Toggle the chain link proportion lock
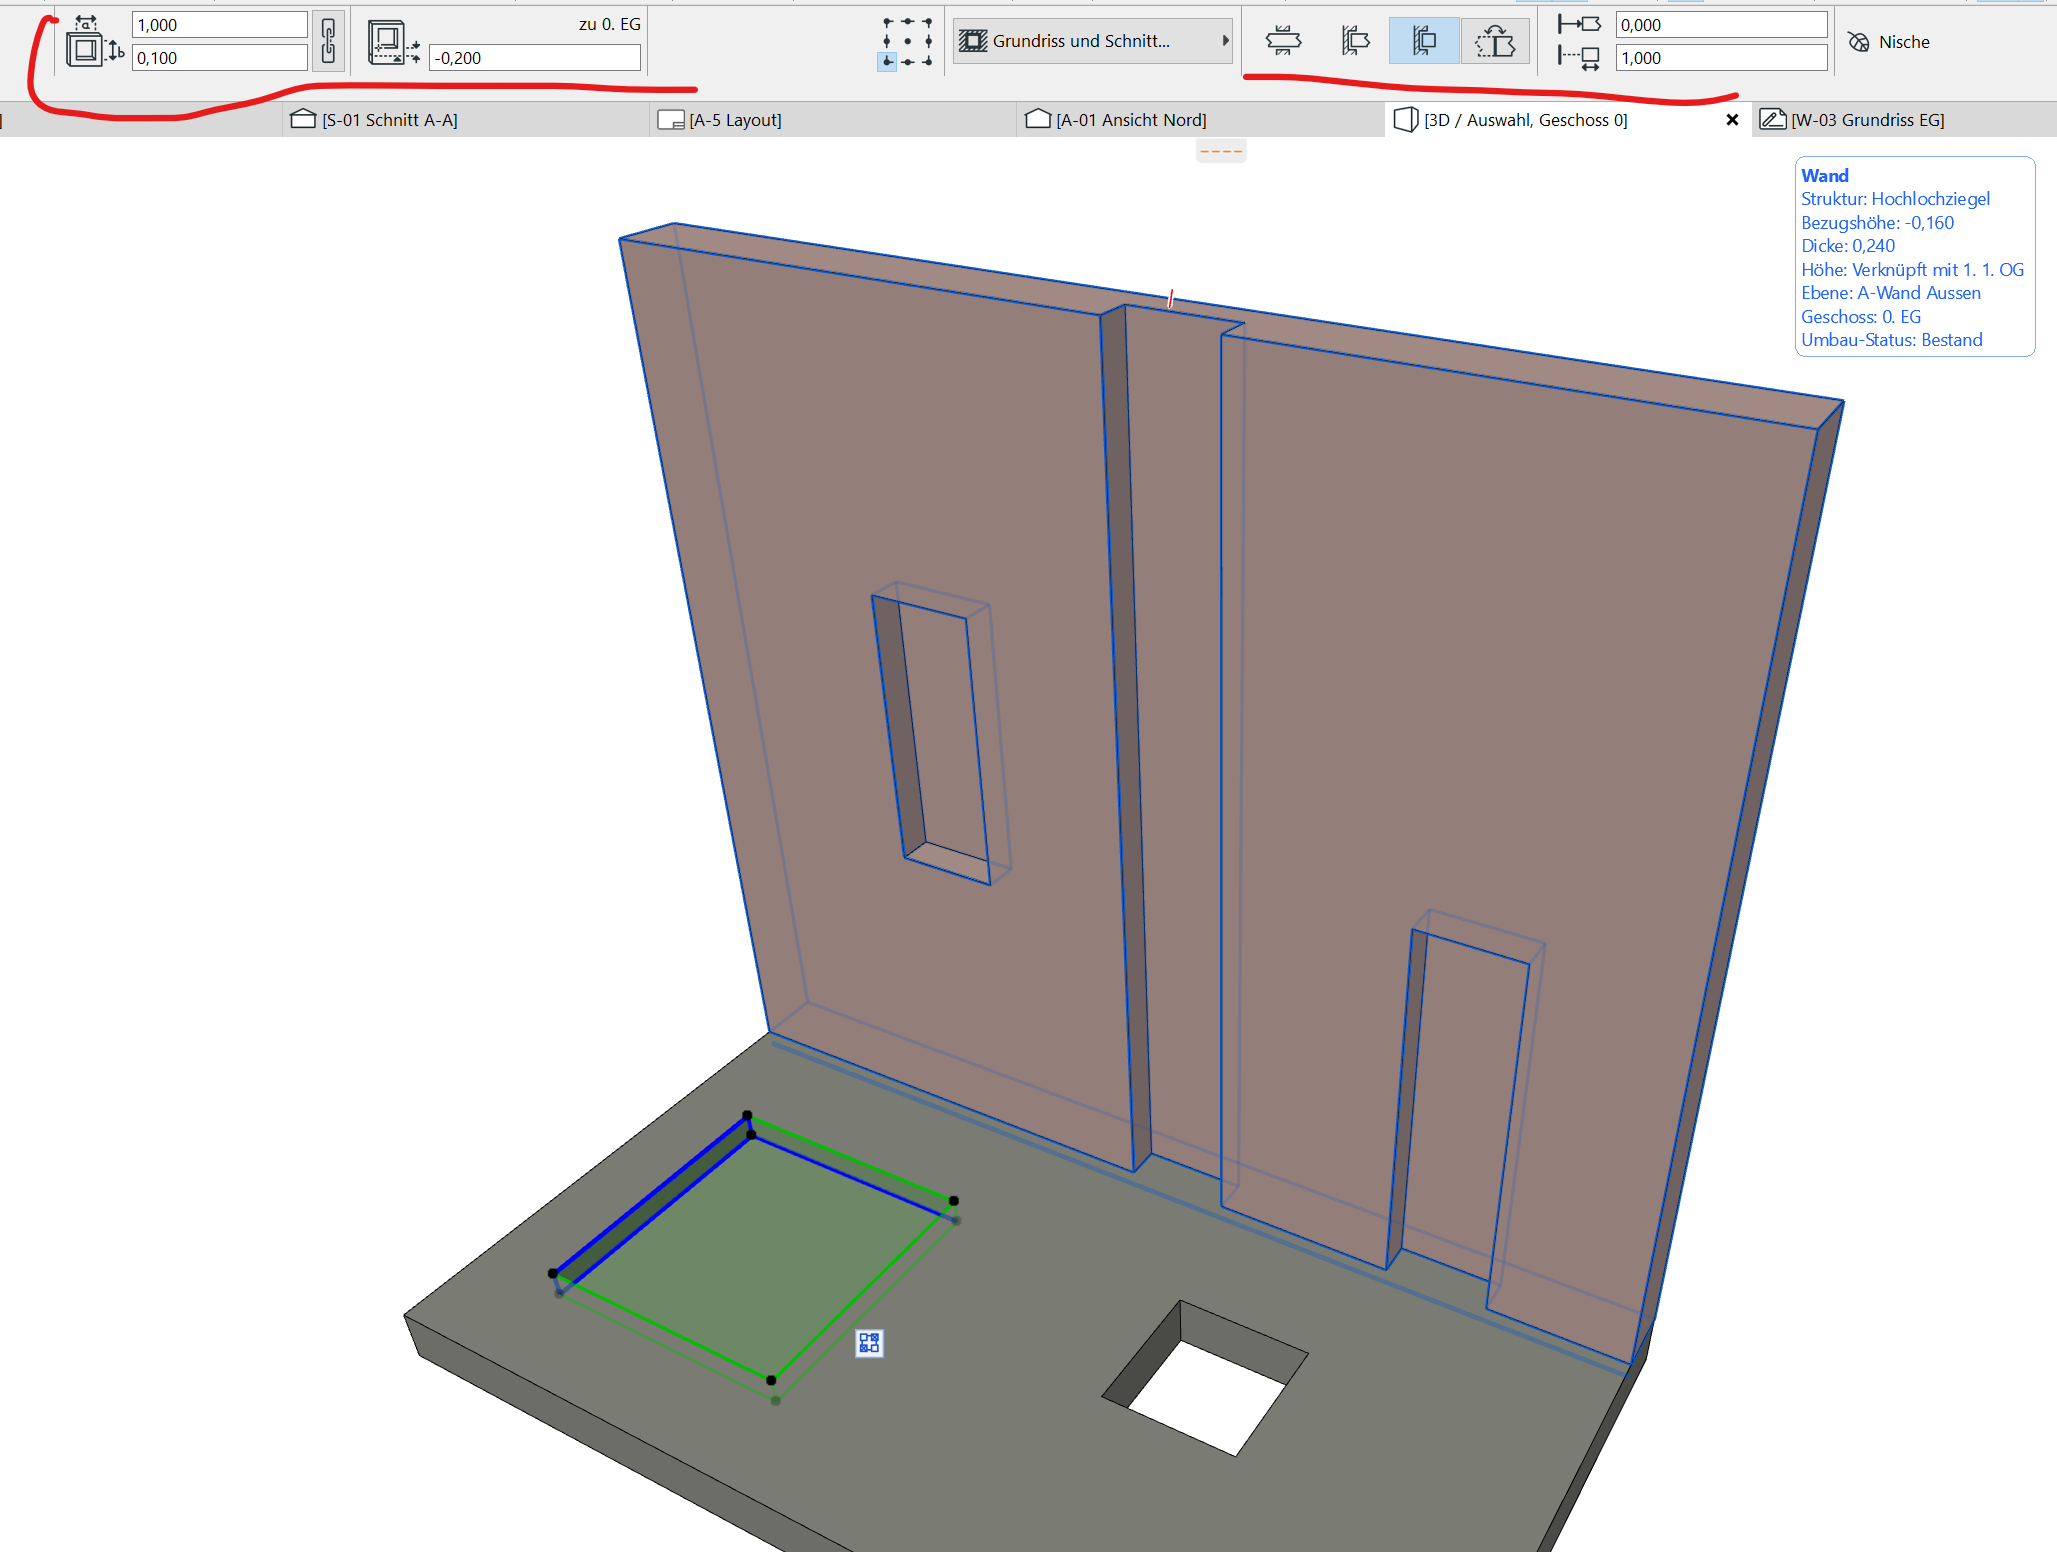 [x=328, y=41]
